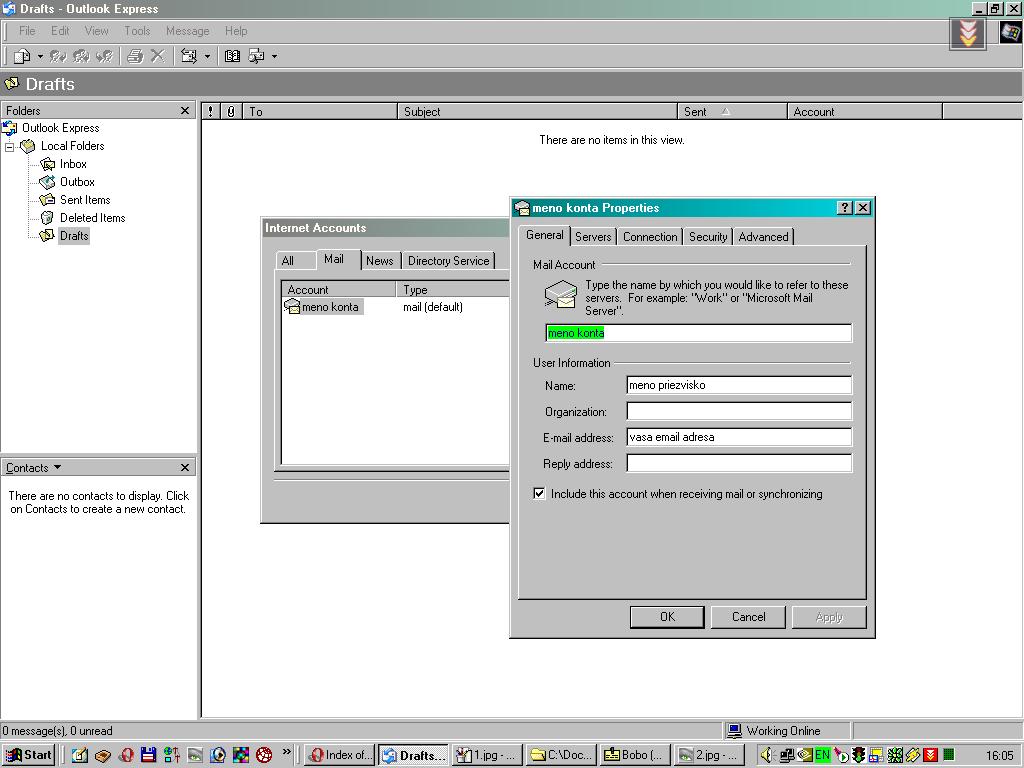This screenshot has width=1024, height=768.
Task: Toggle Include this account when receiving mail
Action: pyautogui.click(x=540, y=494)
